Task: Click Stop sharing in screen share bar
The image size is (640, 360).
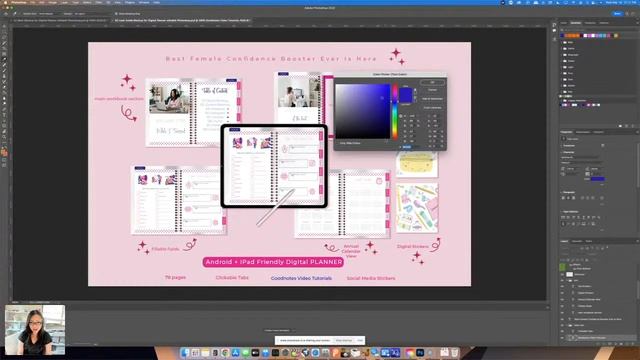Action: pos(344,340)
